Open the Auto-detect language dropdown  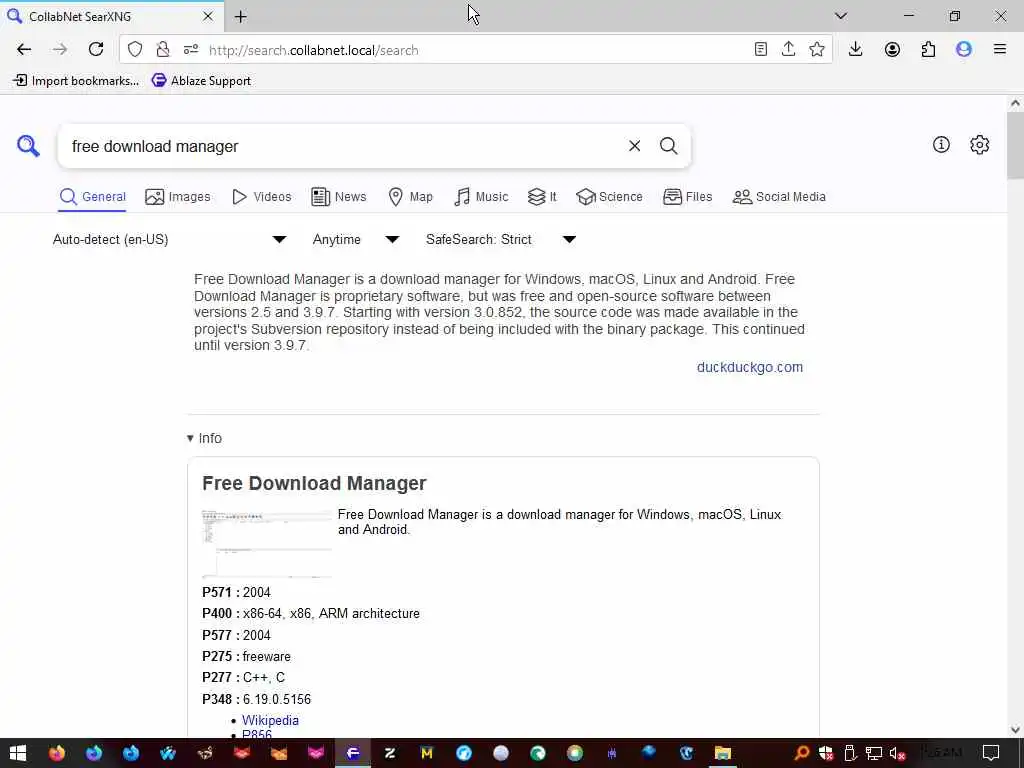coord(170,240)
